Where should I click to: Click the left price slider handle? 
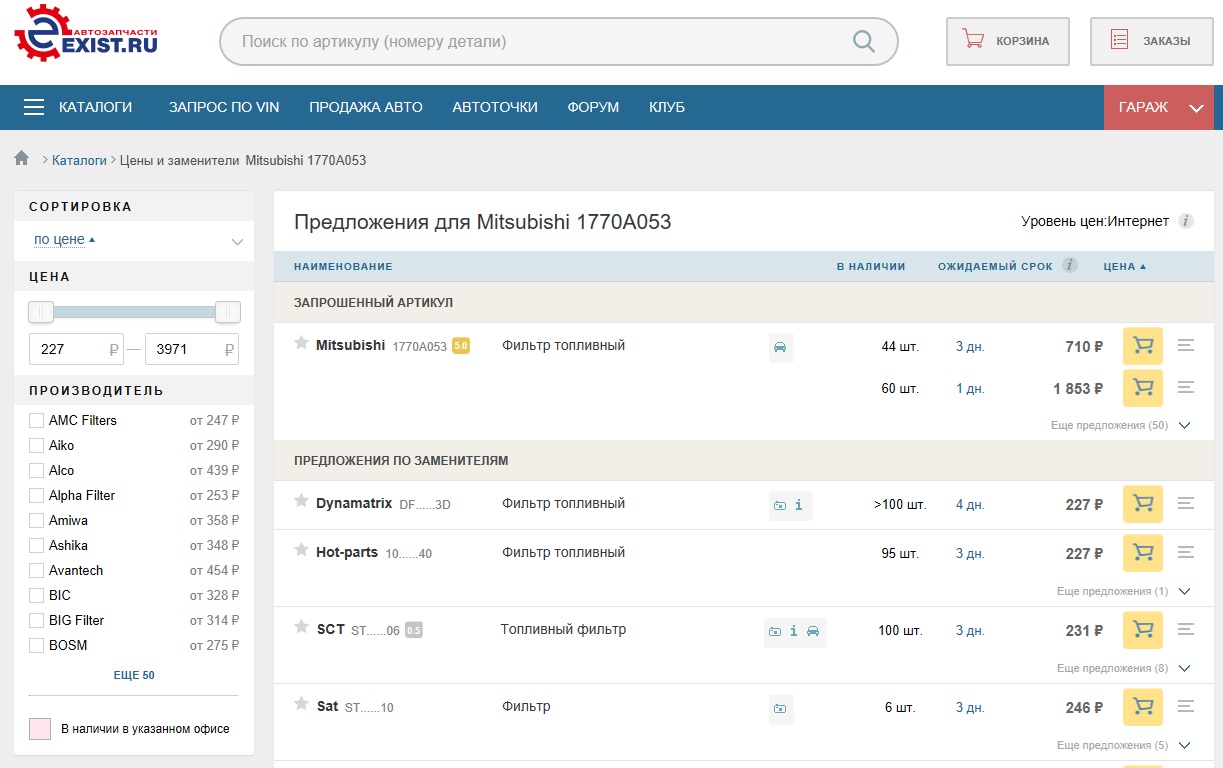click(41, 312)
